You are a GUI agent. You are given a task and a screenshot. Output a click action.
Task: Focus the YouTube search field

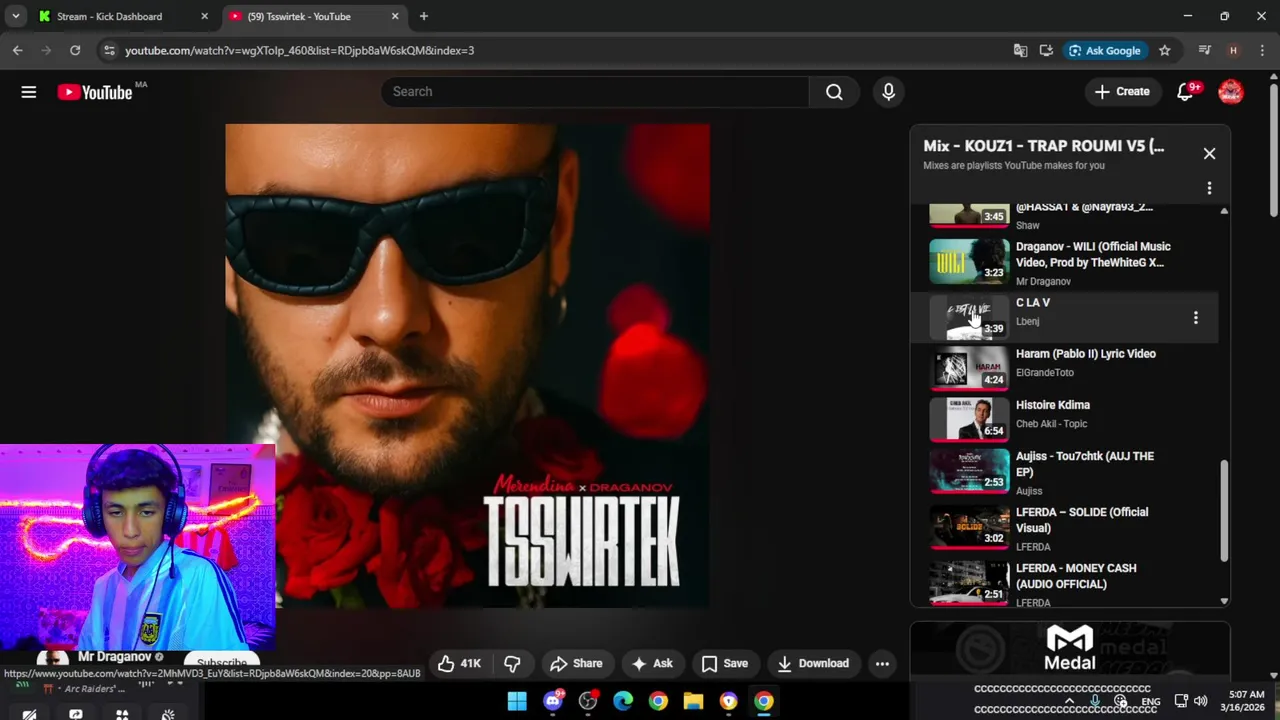click(595, 92)
